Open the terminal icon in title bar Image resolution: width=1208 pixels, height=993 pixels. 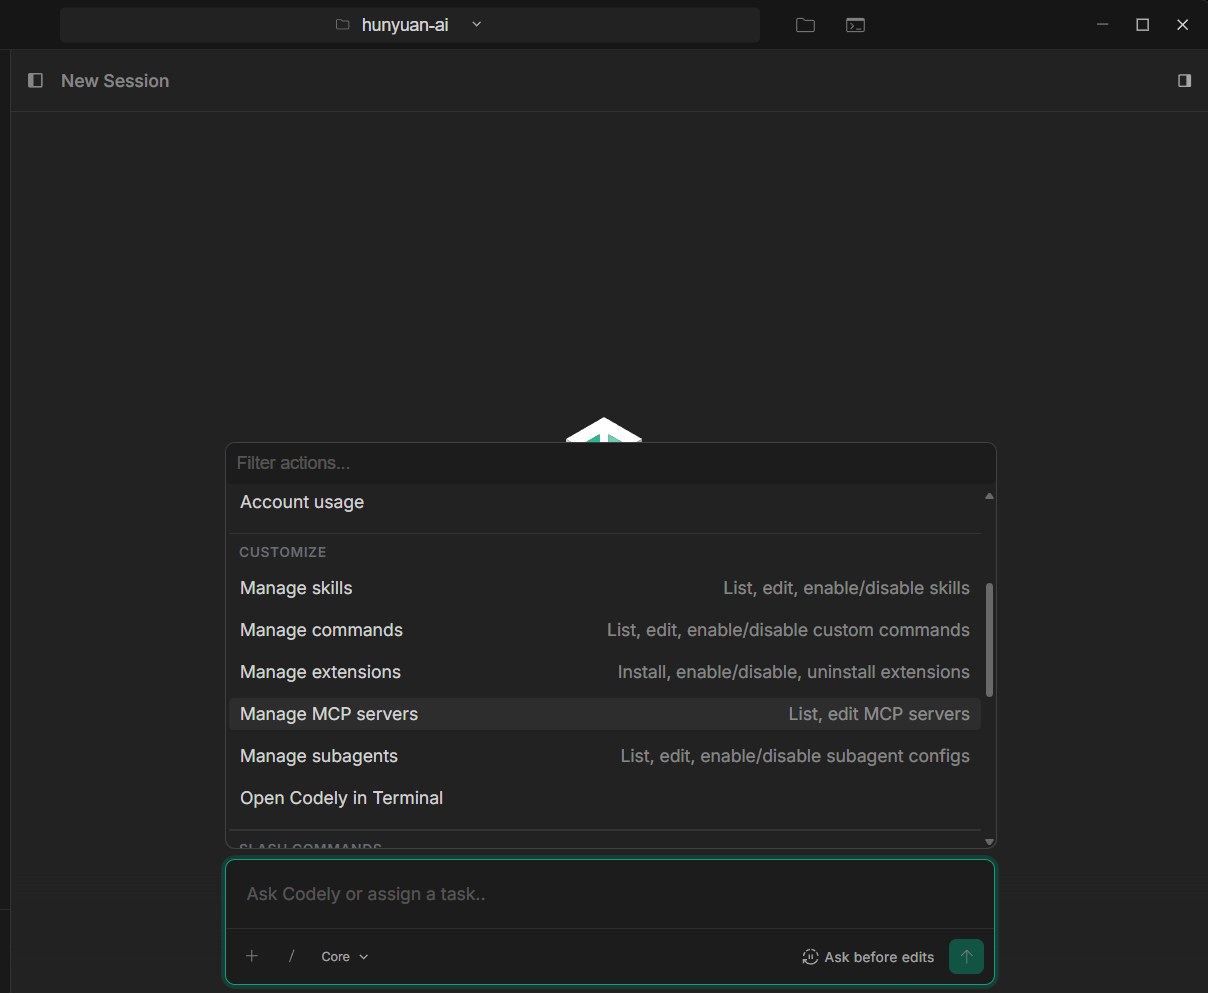[x=855, y=25]
